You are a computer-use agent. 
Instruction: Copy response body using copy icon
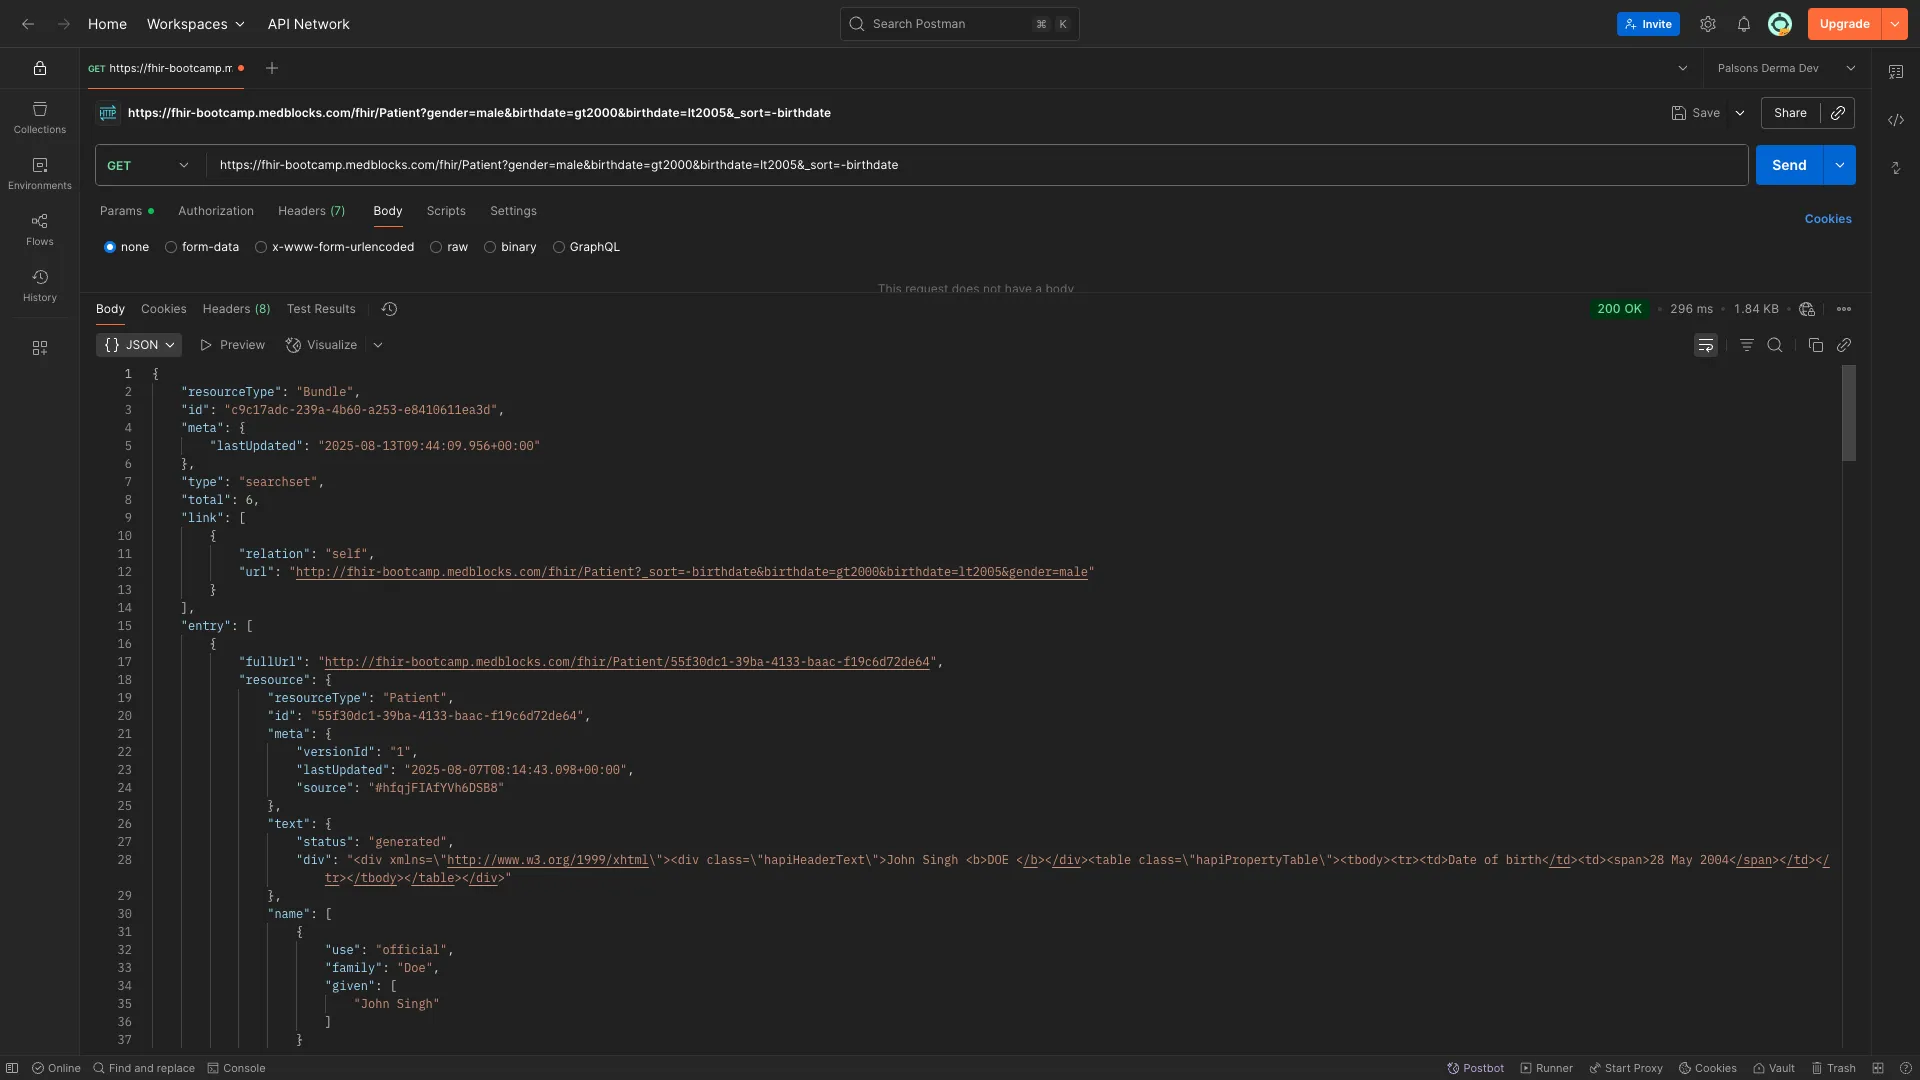[x=1816, y=345]
